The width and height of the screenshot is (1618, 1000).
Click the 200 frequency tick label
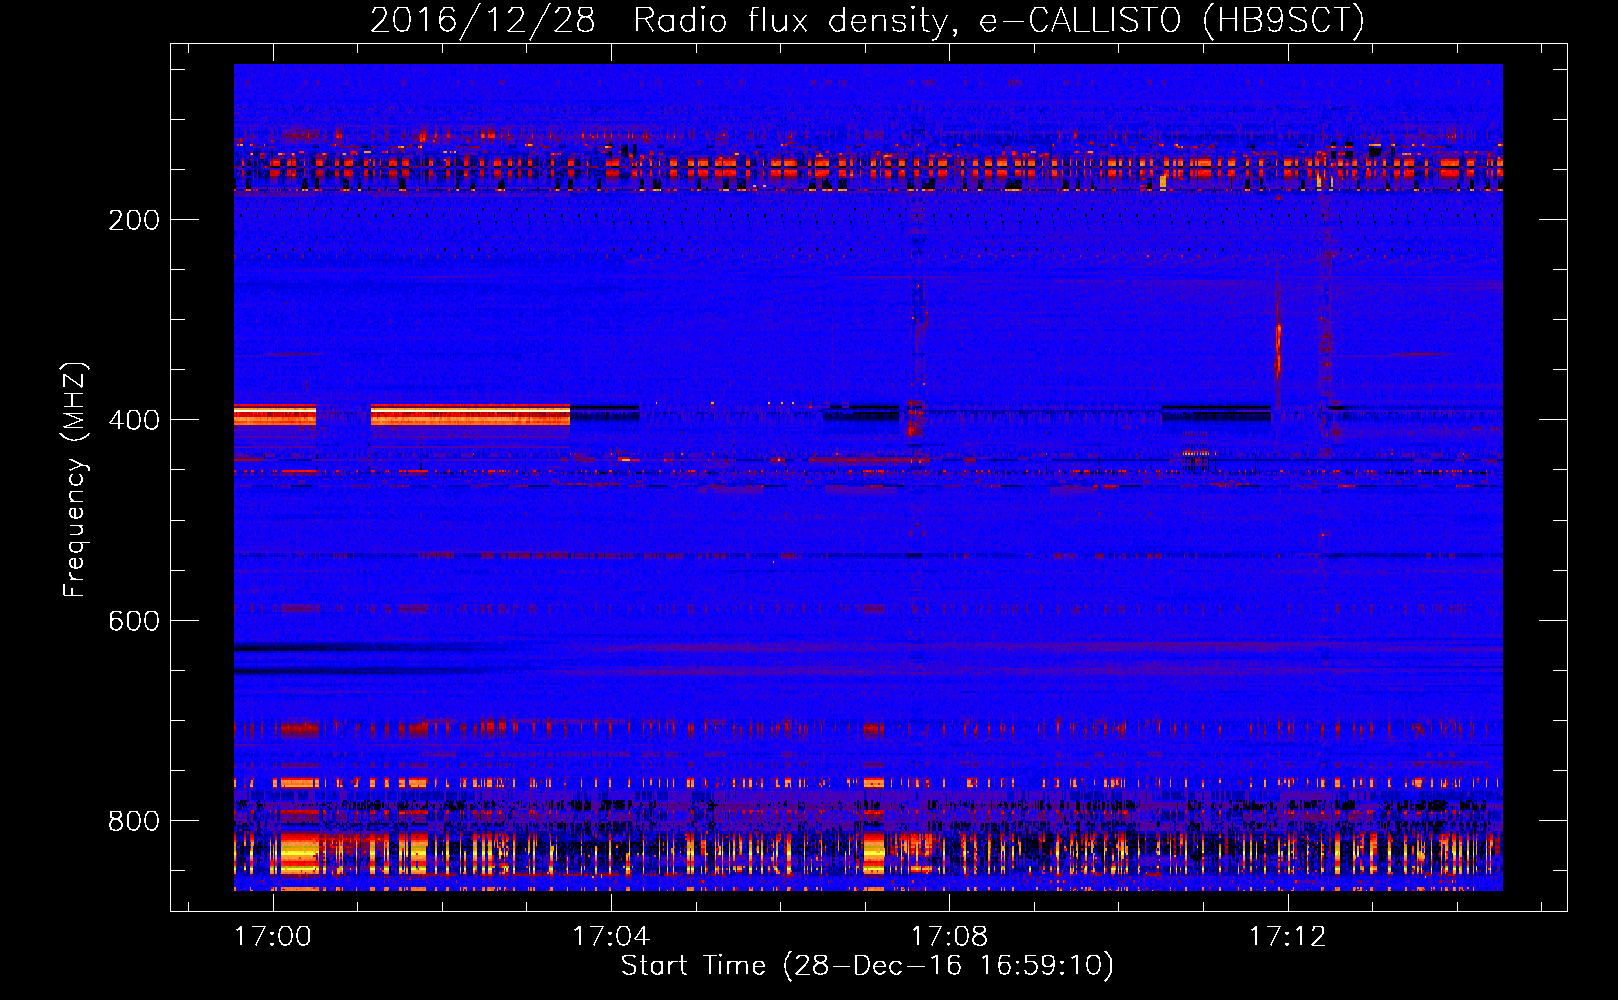click(x=134, y=220)
